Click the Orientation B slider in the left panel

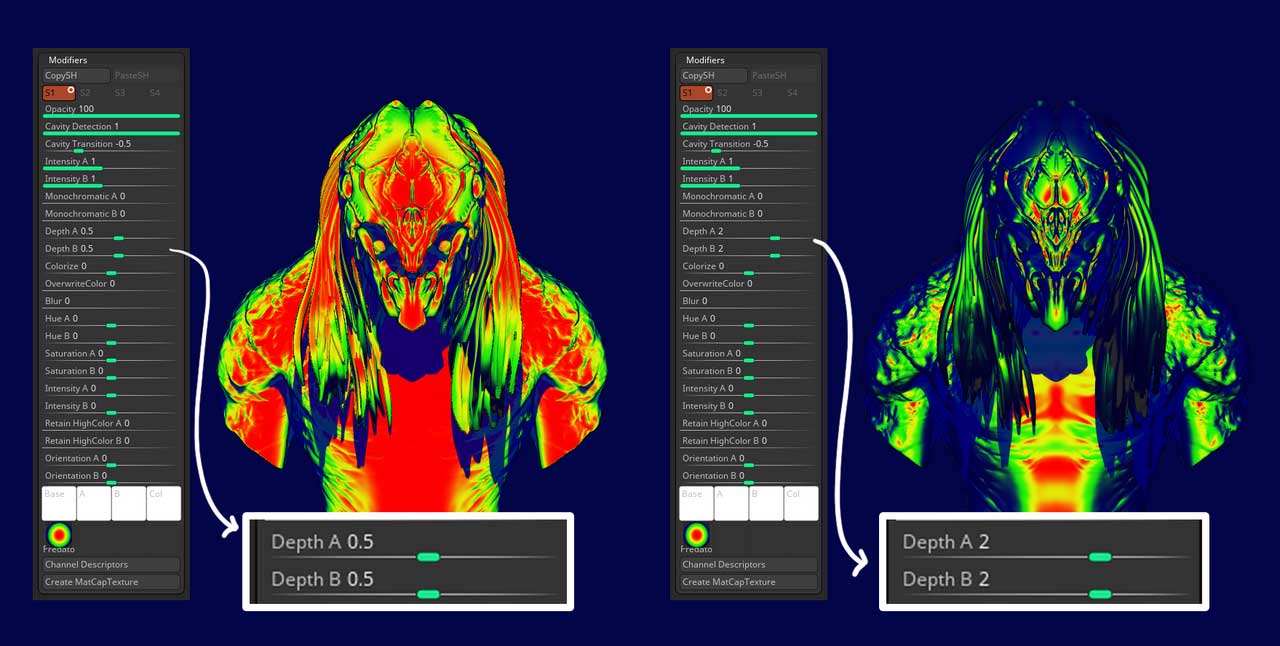tap(111, 477)
